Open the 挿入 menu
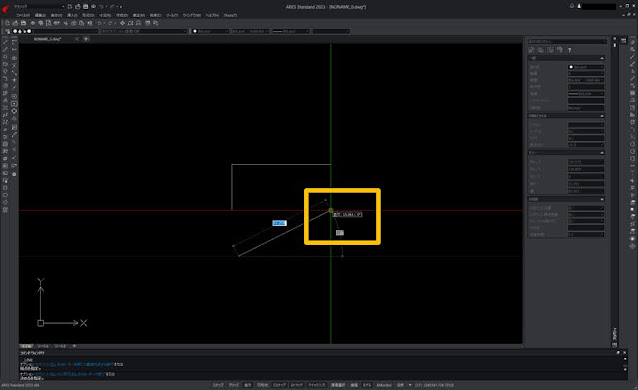This screenshot has width=638, height=390. [x=72, y=15]
